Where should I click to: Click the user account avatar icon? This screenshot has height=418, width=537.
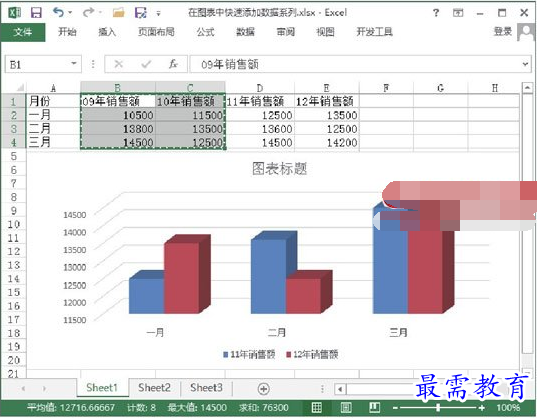pyautogui.click(x=526, y=32)
